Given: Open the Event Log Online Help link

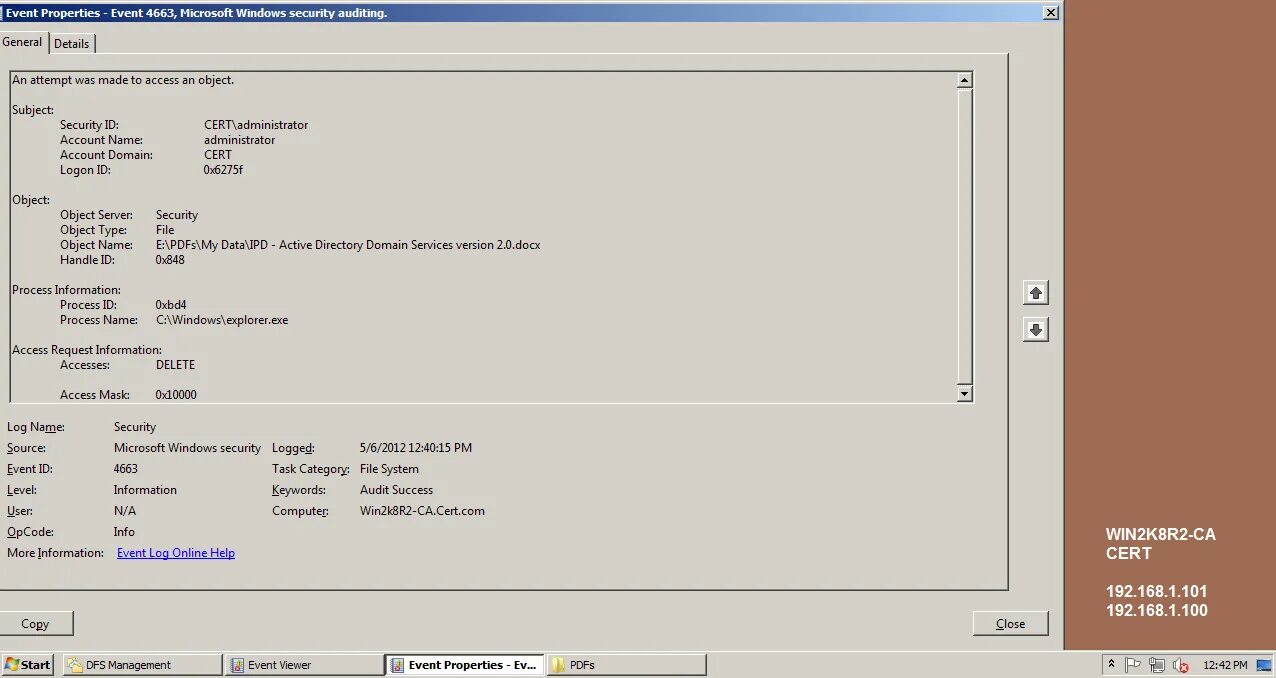Looking at the screenshot, I should coord(175,552).
